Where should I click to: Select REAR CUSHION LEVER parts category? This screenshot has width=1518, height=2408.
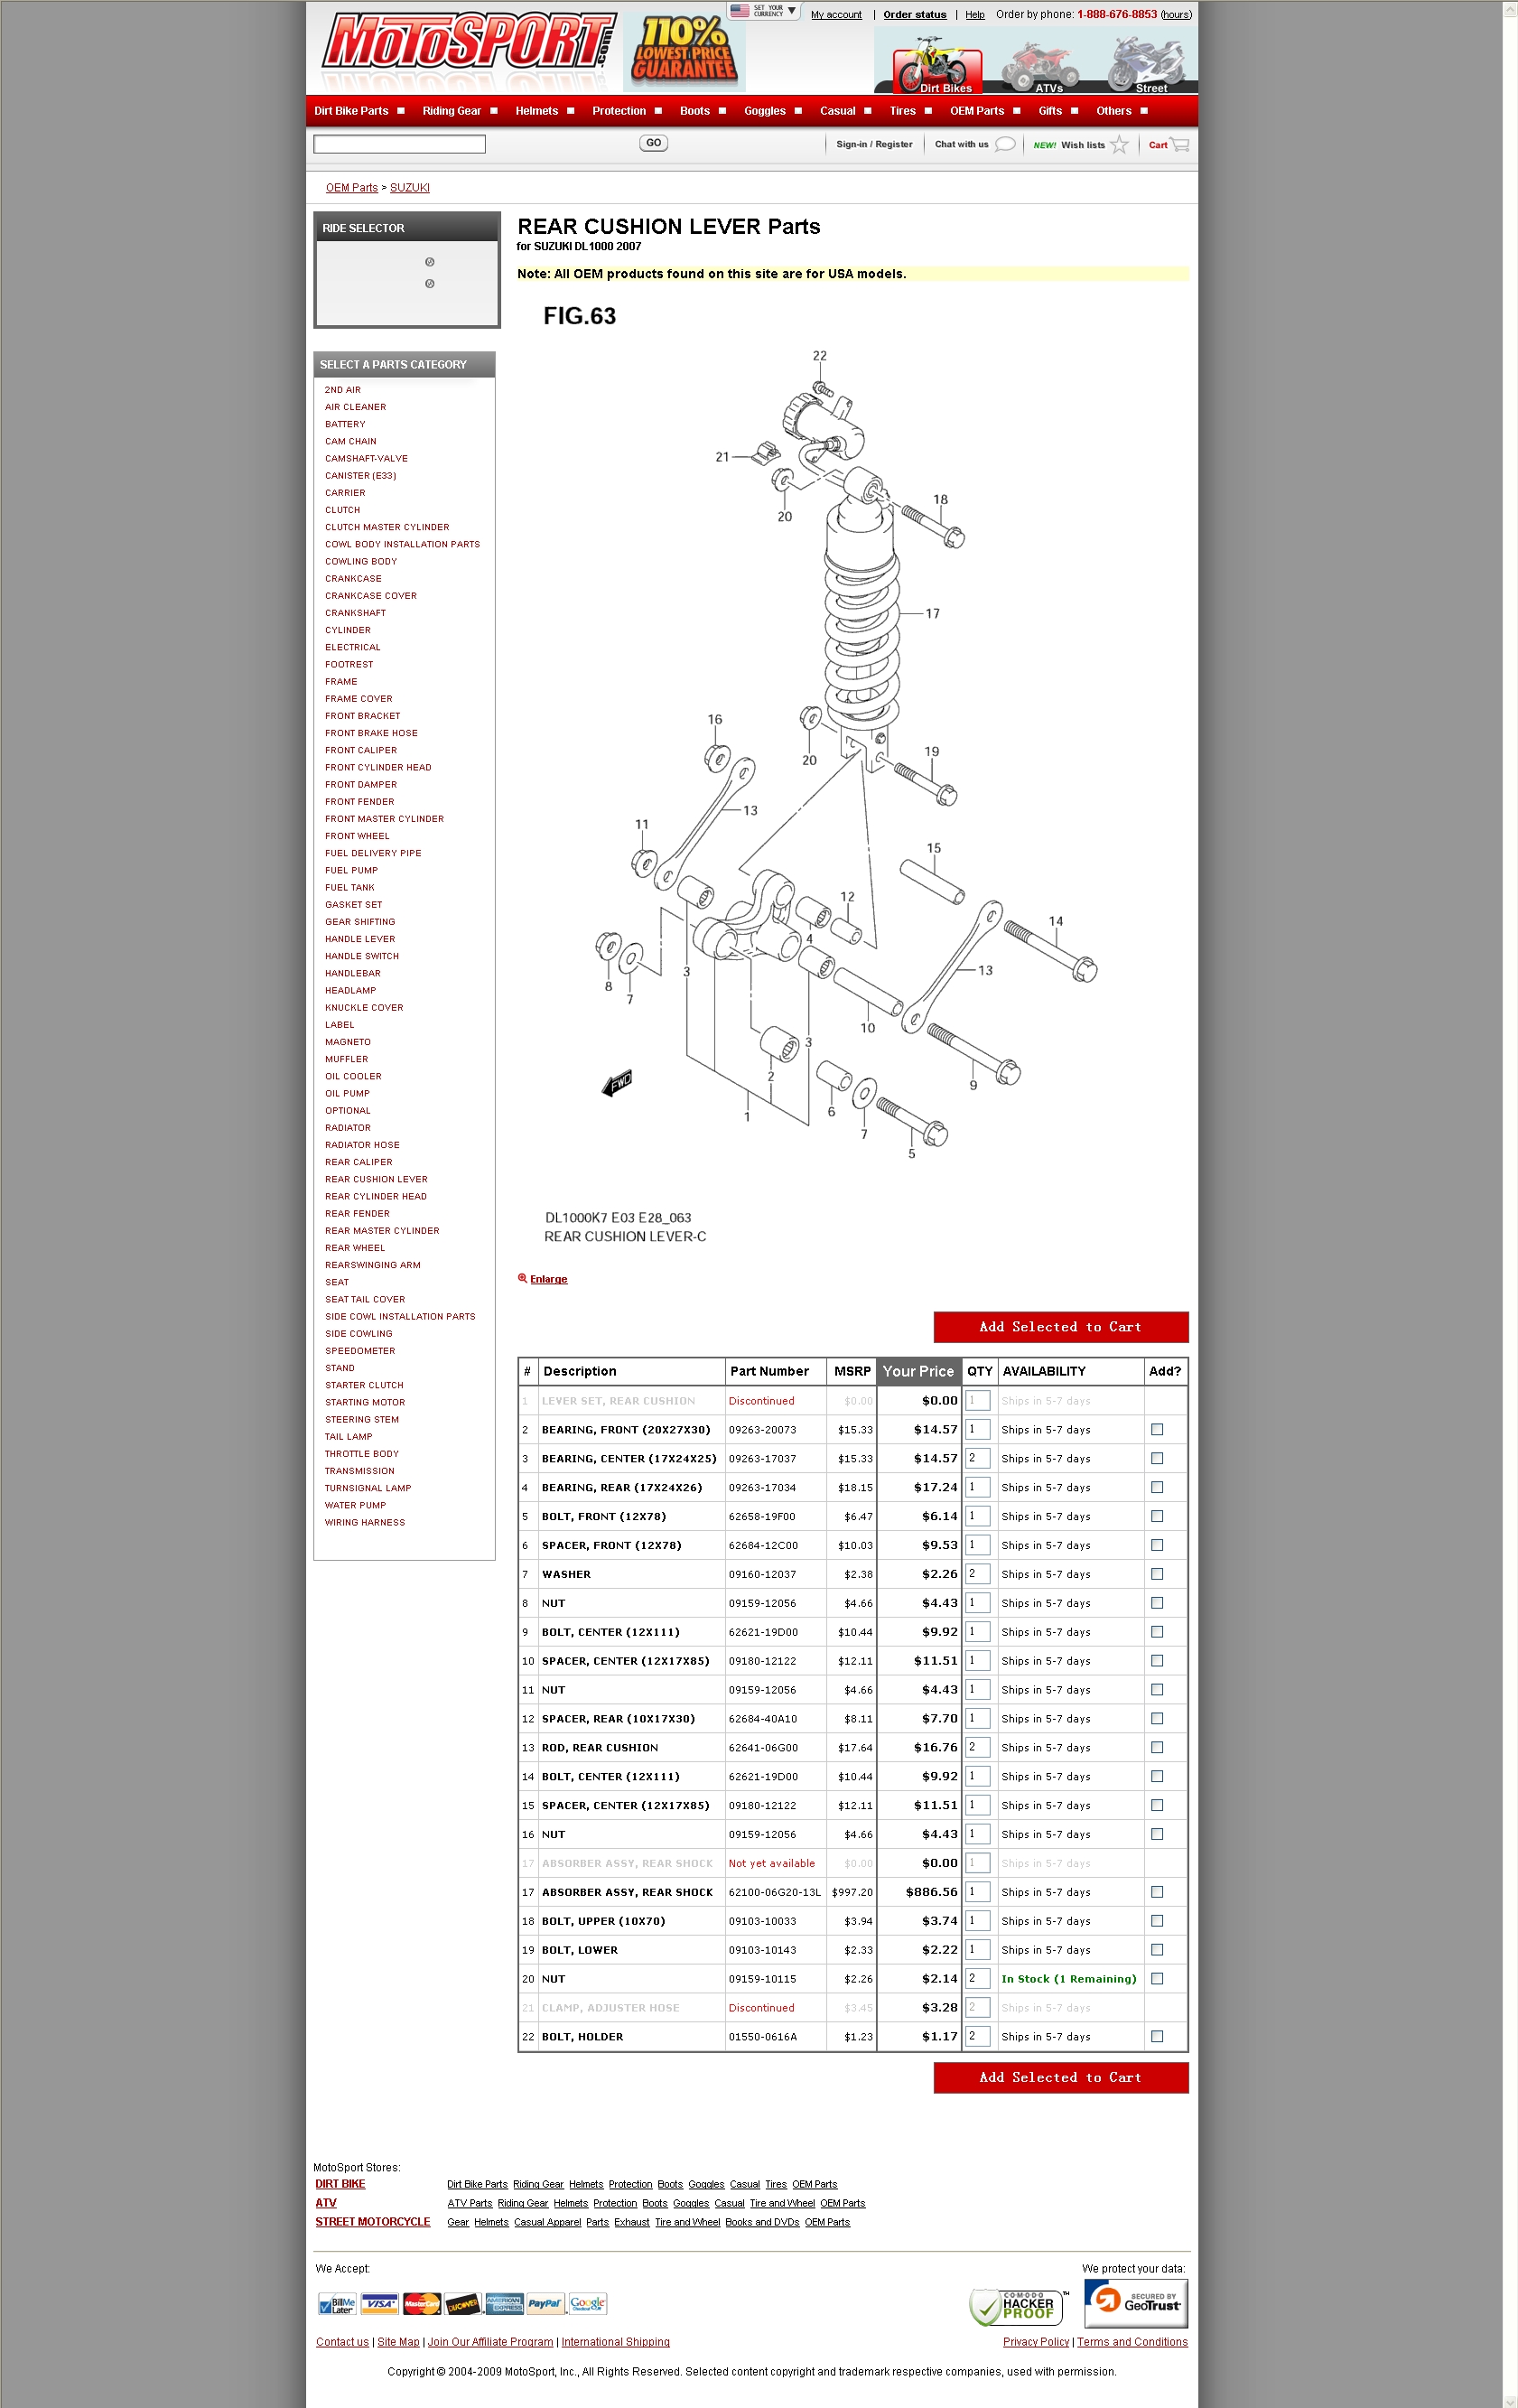point(376,1179)
